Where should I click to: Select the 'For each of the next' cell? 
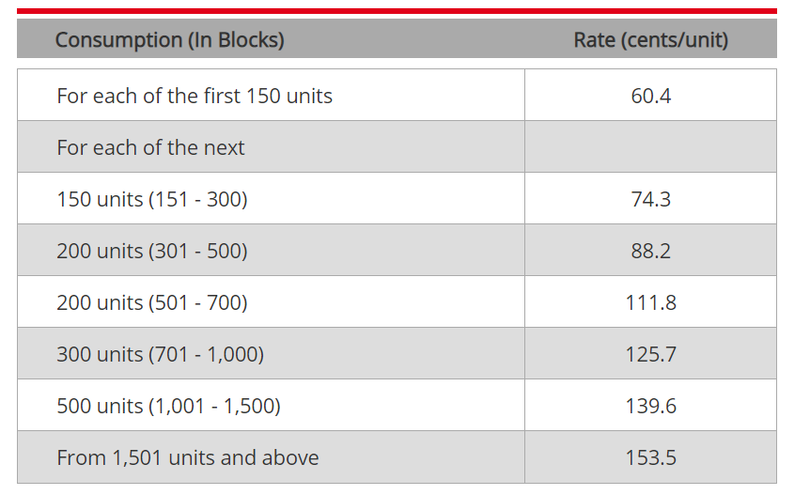(x=150, y=148)
